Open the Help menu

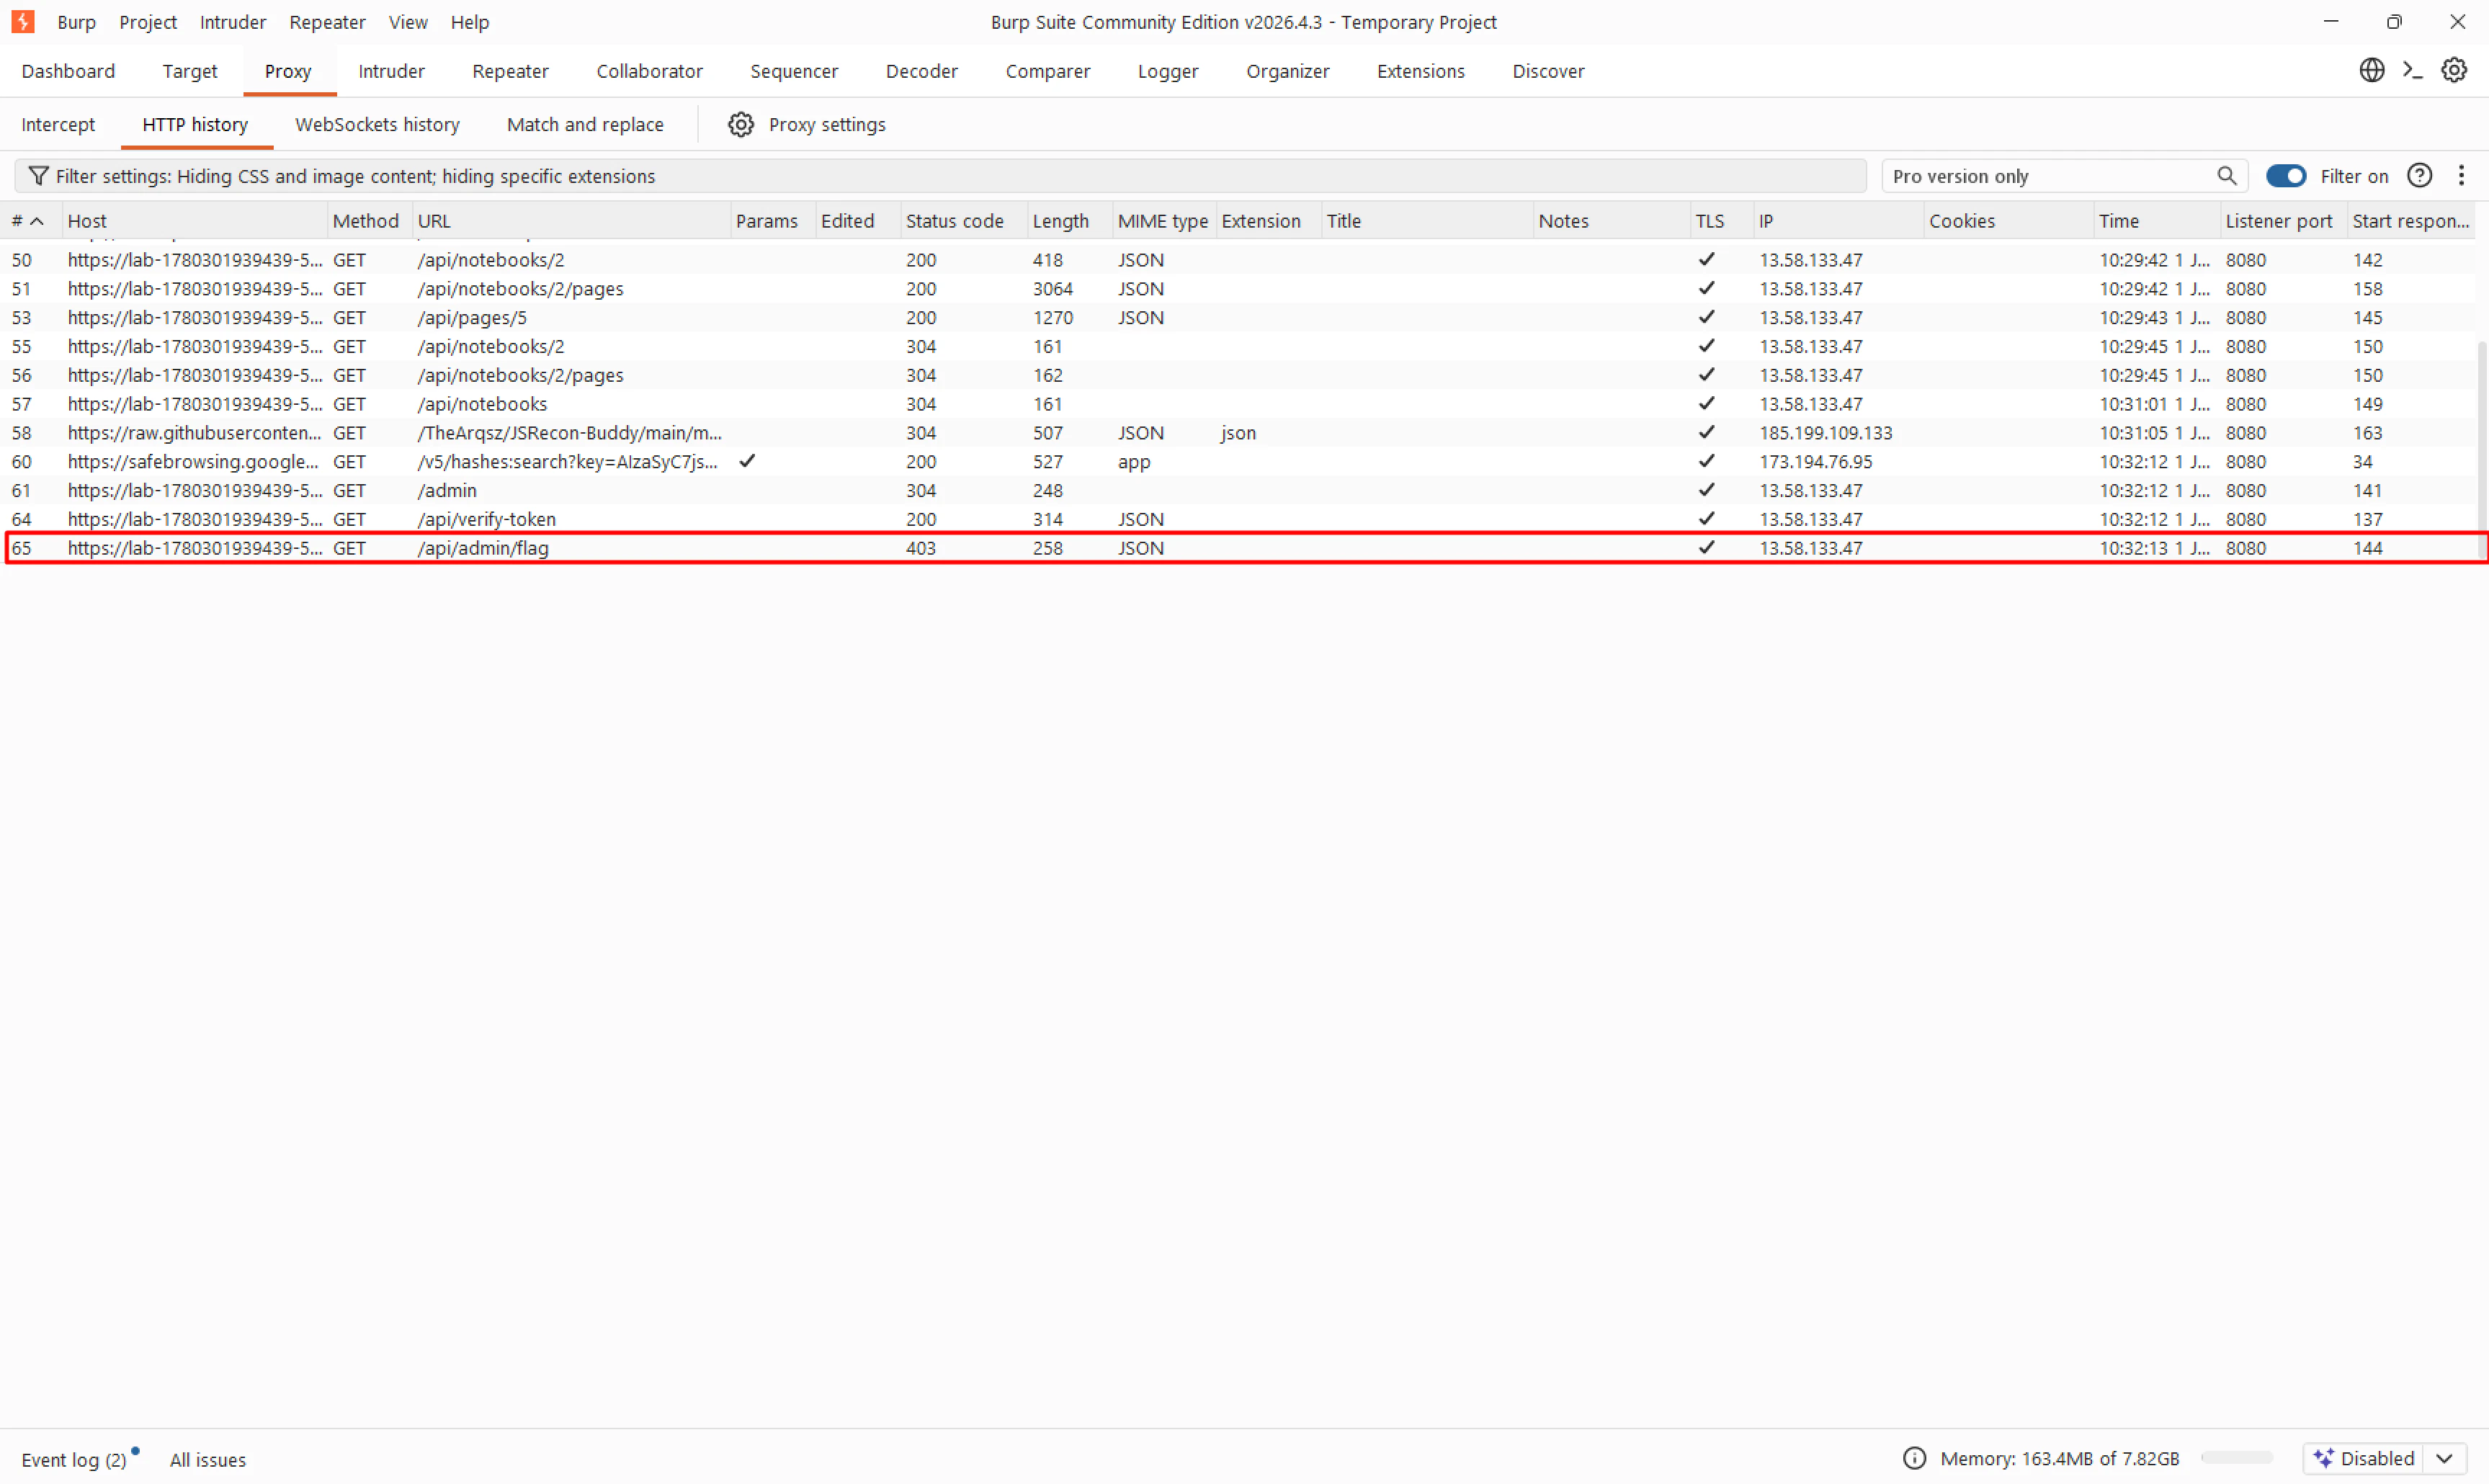tap(469, 22)
